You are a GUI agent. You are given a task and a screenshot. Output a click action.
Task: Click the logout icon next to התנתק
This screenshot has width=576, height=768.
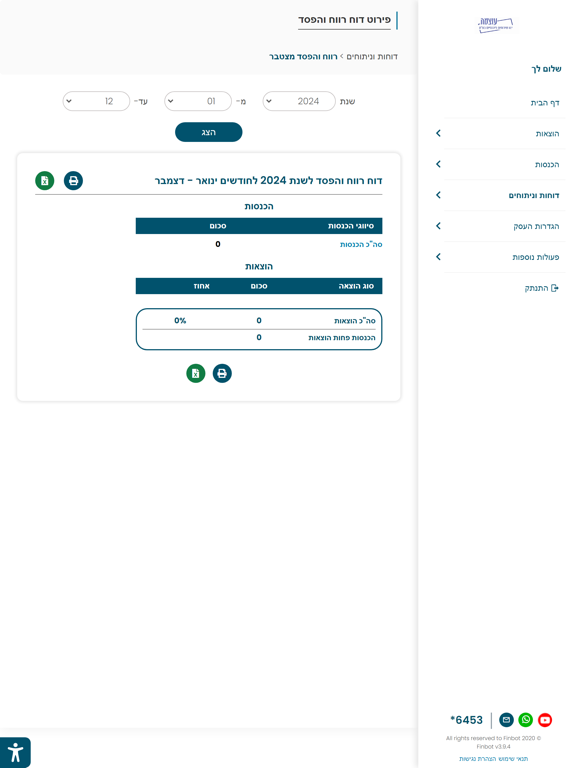pyautogui.click(x=554, y=288)
